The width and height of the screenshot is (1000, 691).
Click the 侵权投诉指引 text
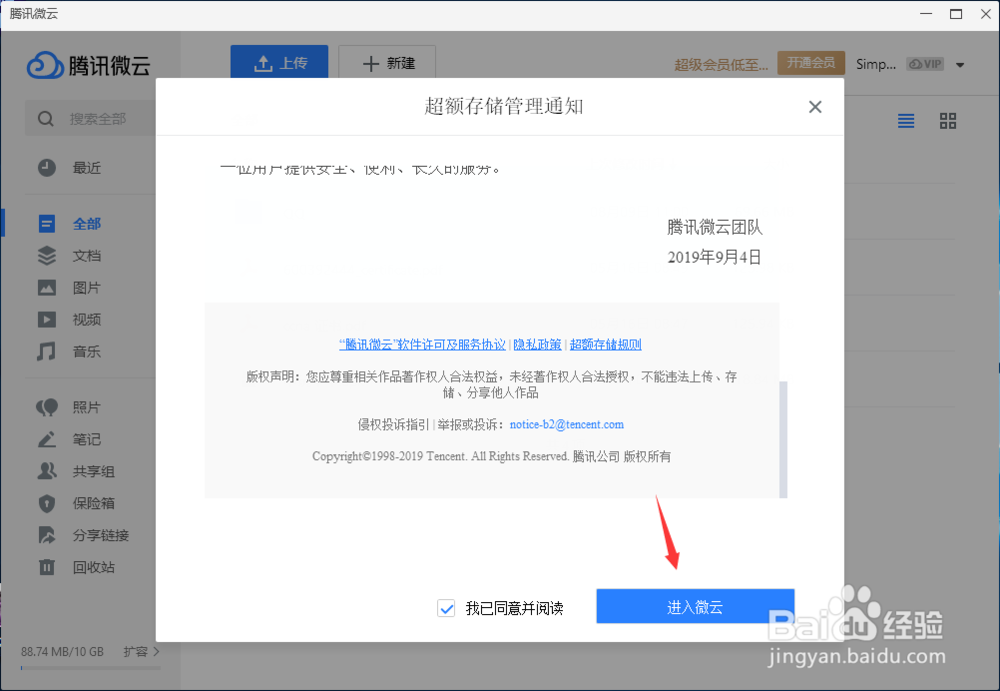click(x=393, y=424)
